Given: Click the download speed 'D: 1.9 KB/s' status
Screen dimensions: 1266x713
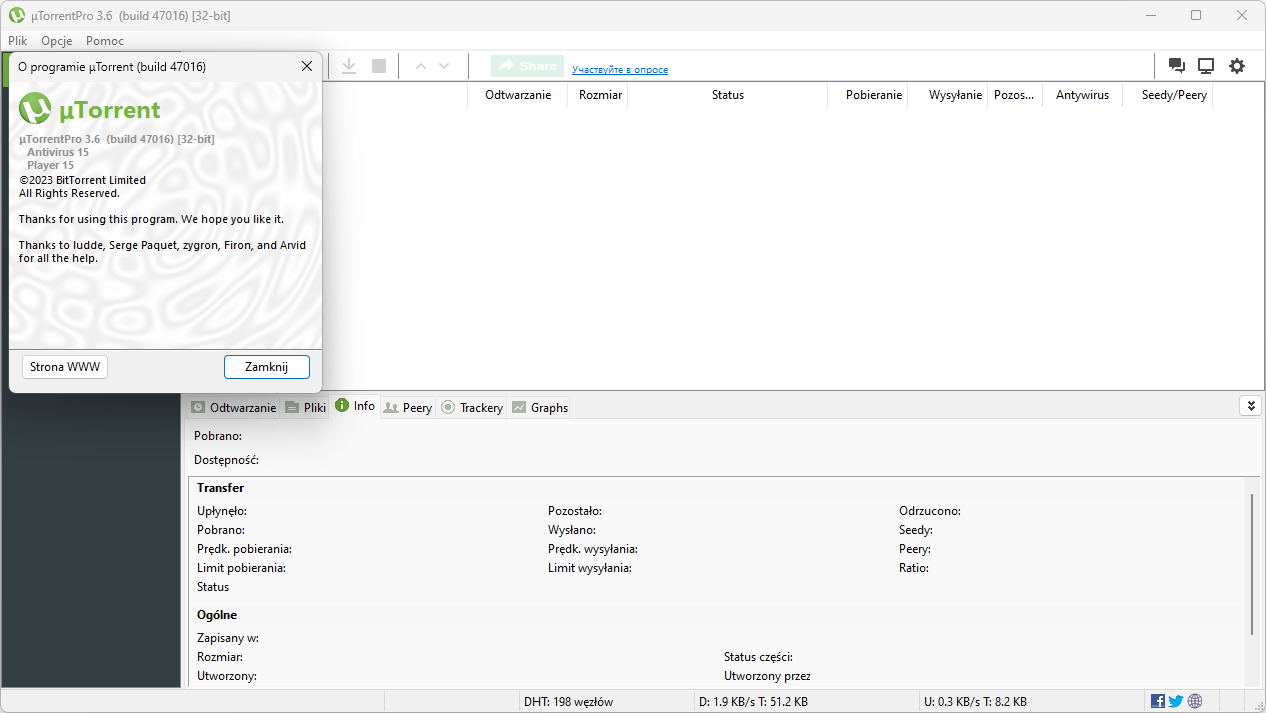Looking at the screenshot, I should pos(753,702).
